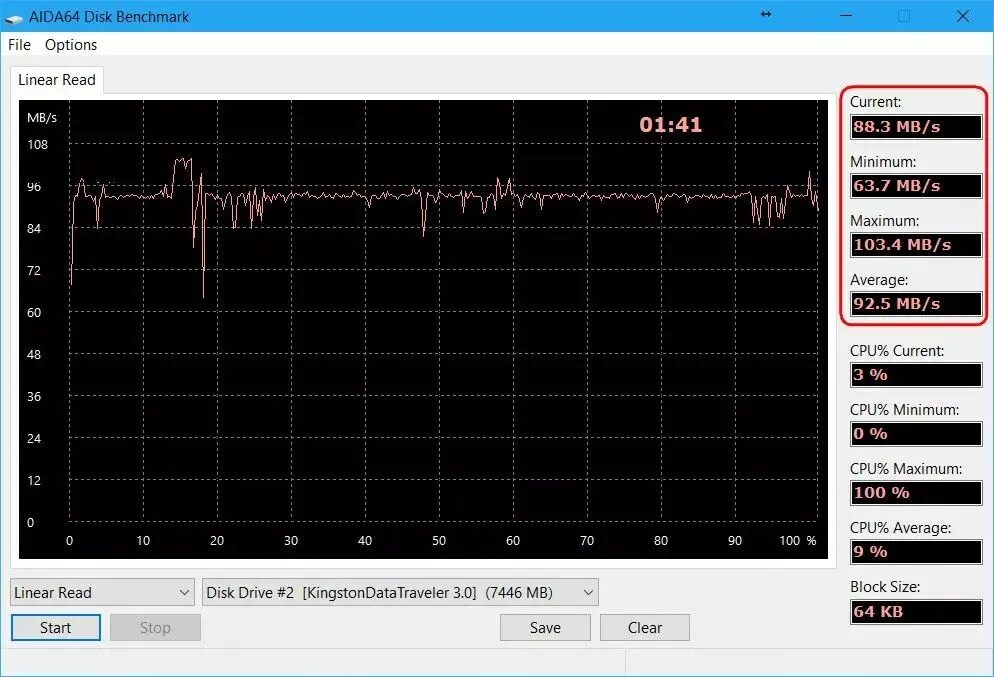The width and height of the screenshot is (994, 677).
Task: Maximize the AIDA64 Disk Benchmark window
Action: pyautogui.click(x=904, y=16)
